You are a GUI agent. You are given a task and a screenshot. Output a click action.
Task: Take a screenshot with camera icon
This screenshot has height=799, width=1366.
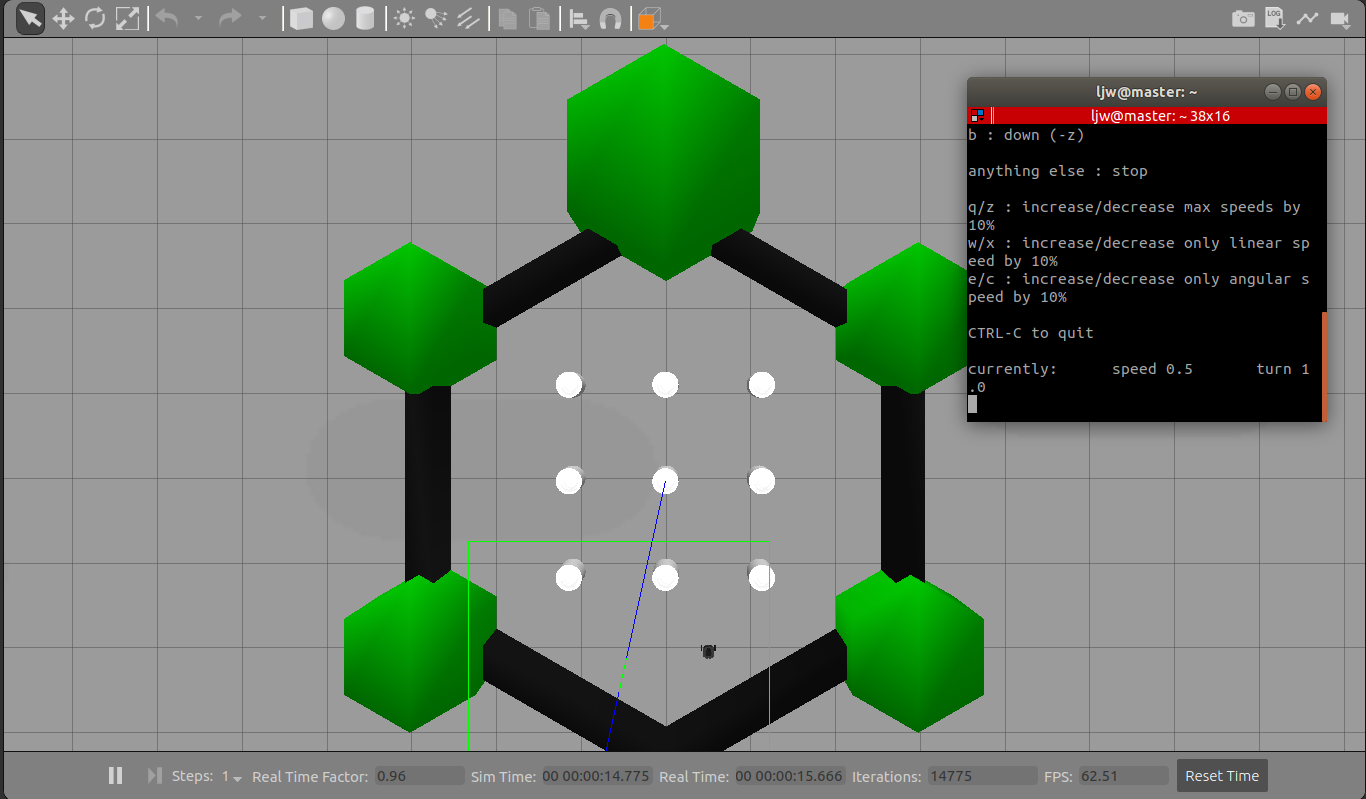click(x=1243, y=18)
